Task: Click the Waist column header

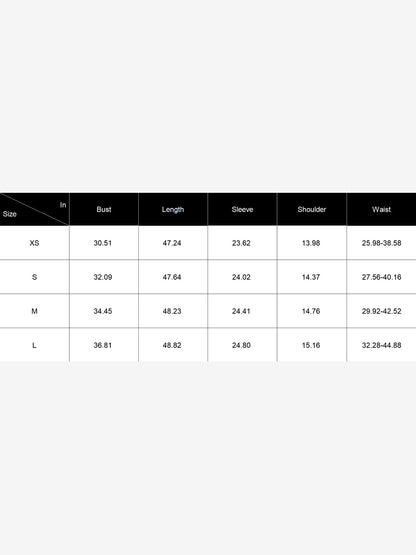Action: click(381, 209)
